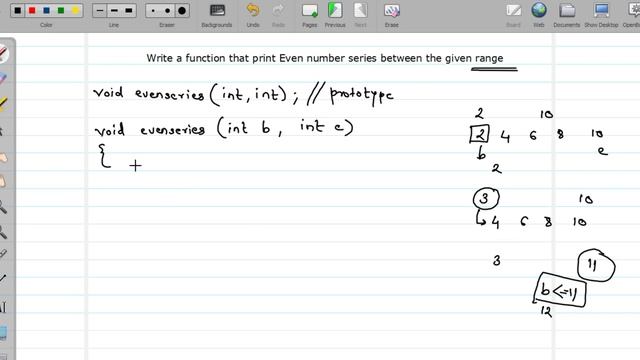Screen dimensions: 640x360
Task: Activate the Zoom out tool
Action: [x=3, y=232]
